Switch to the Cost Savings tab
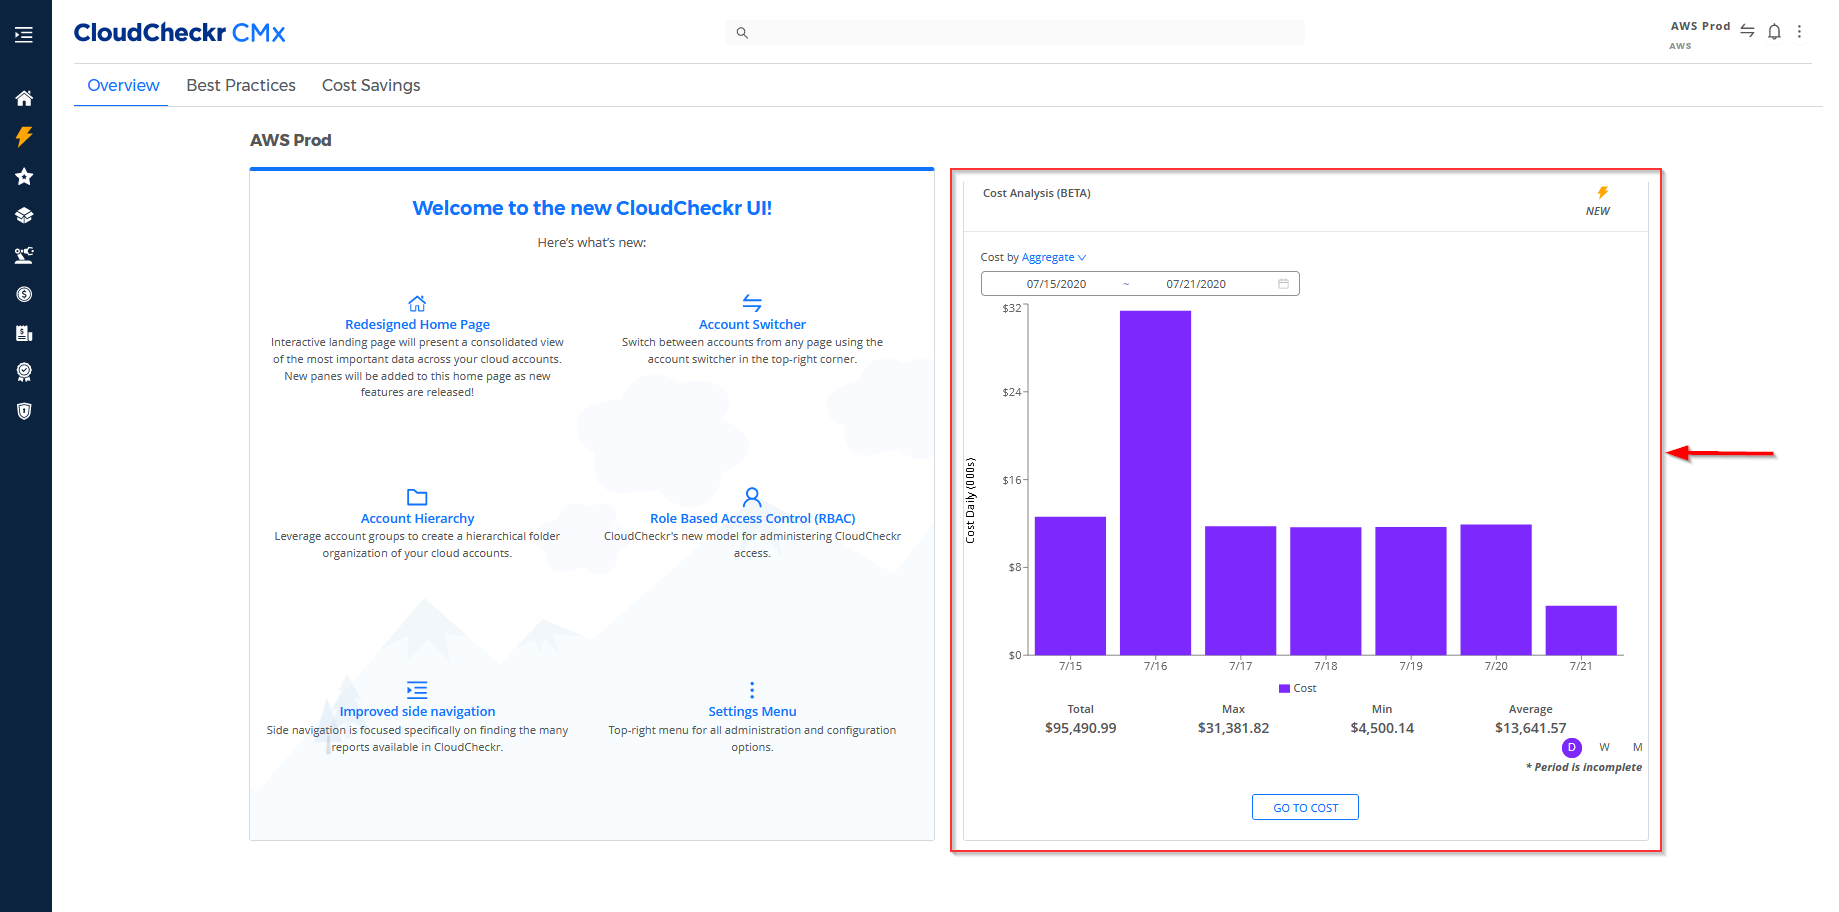Screen dimensions: 1839x912 coord(371,85)
